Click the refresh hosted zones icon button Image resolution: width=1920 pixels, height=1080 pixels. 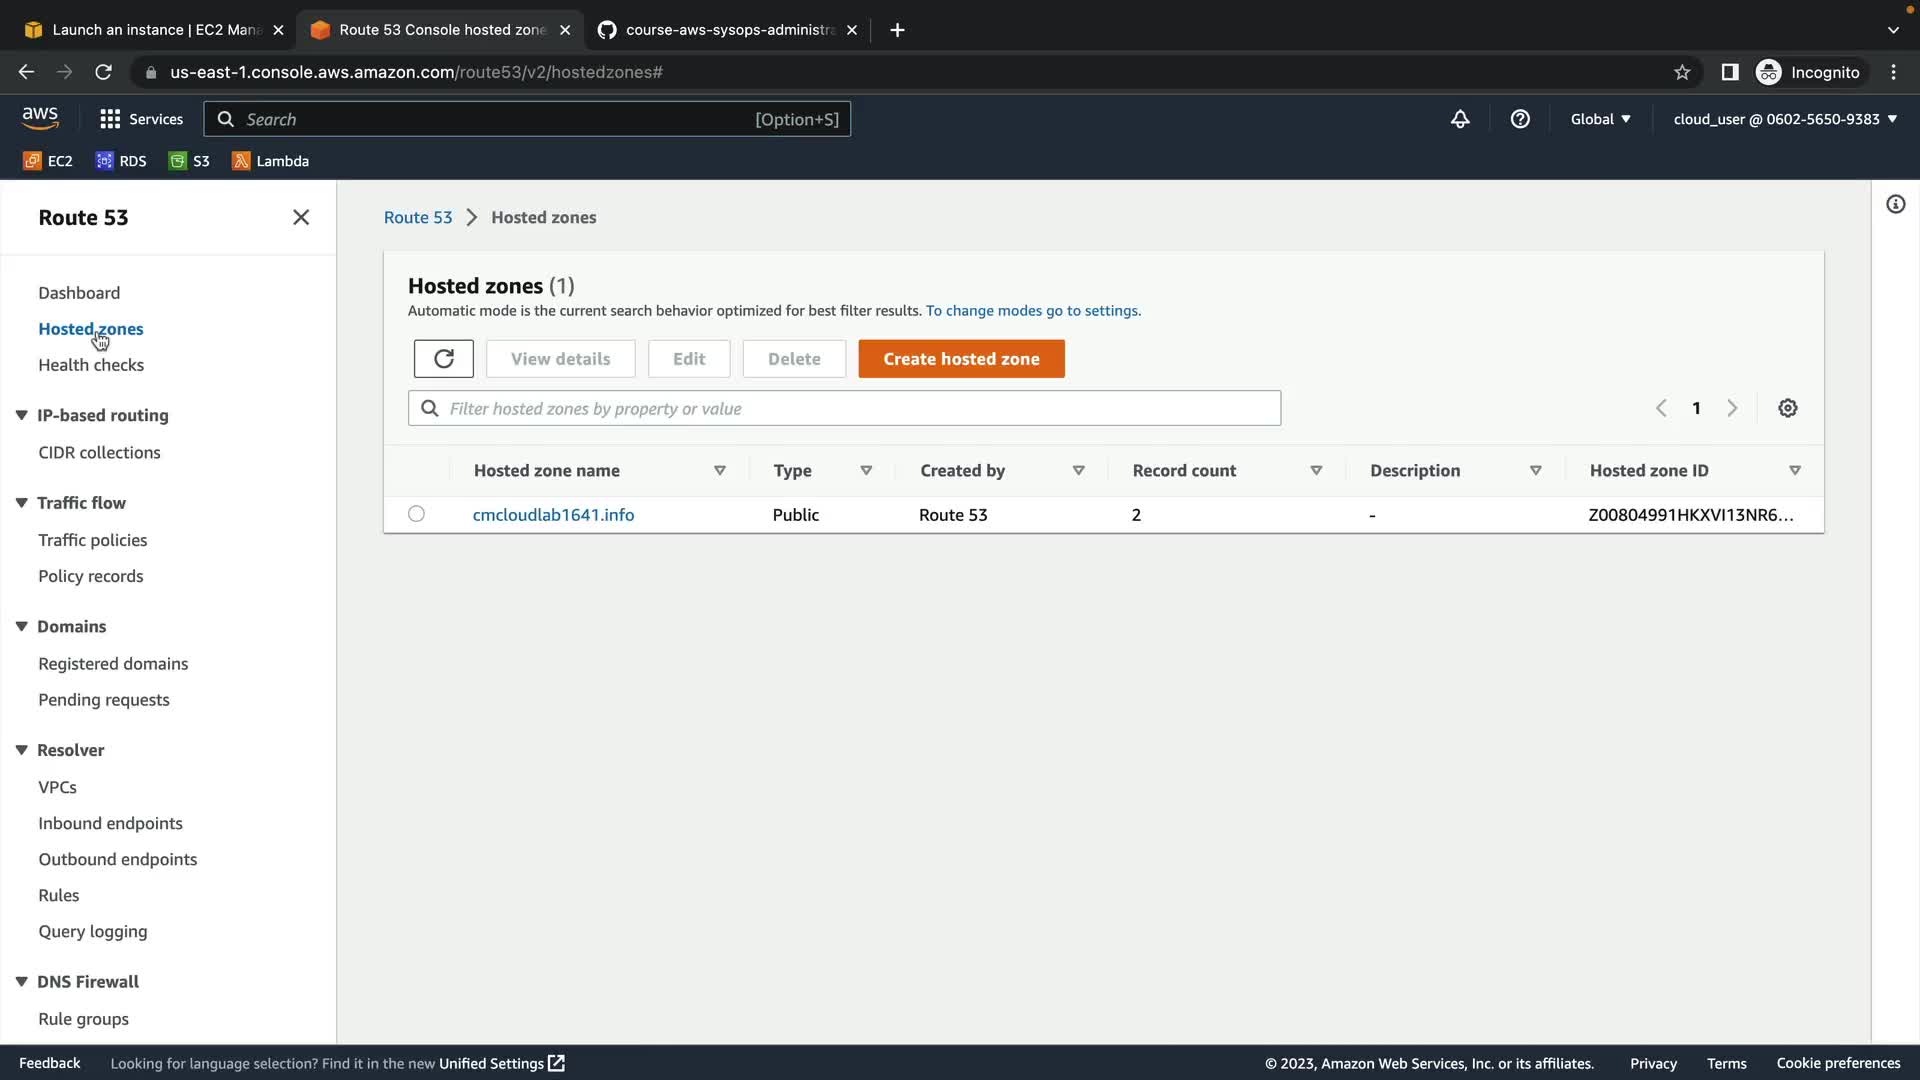pyautogui.click(x=443, y=359)
